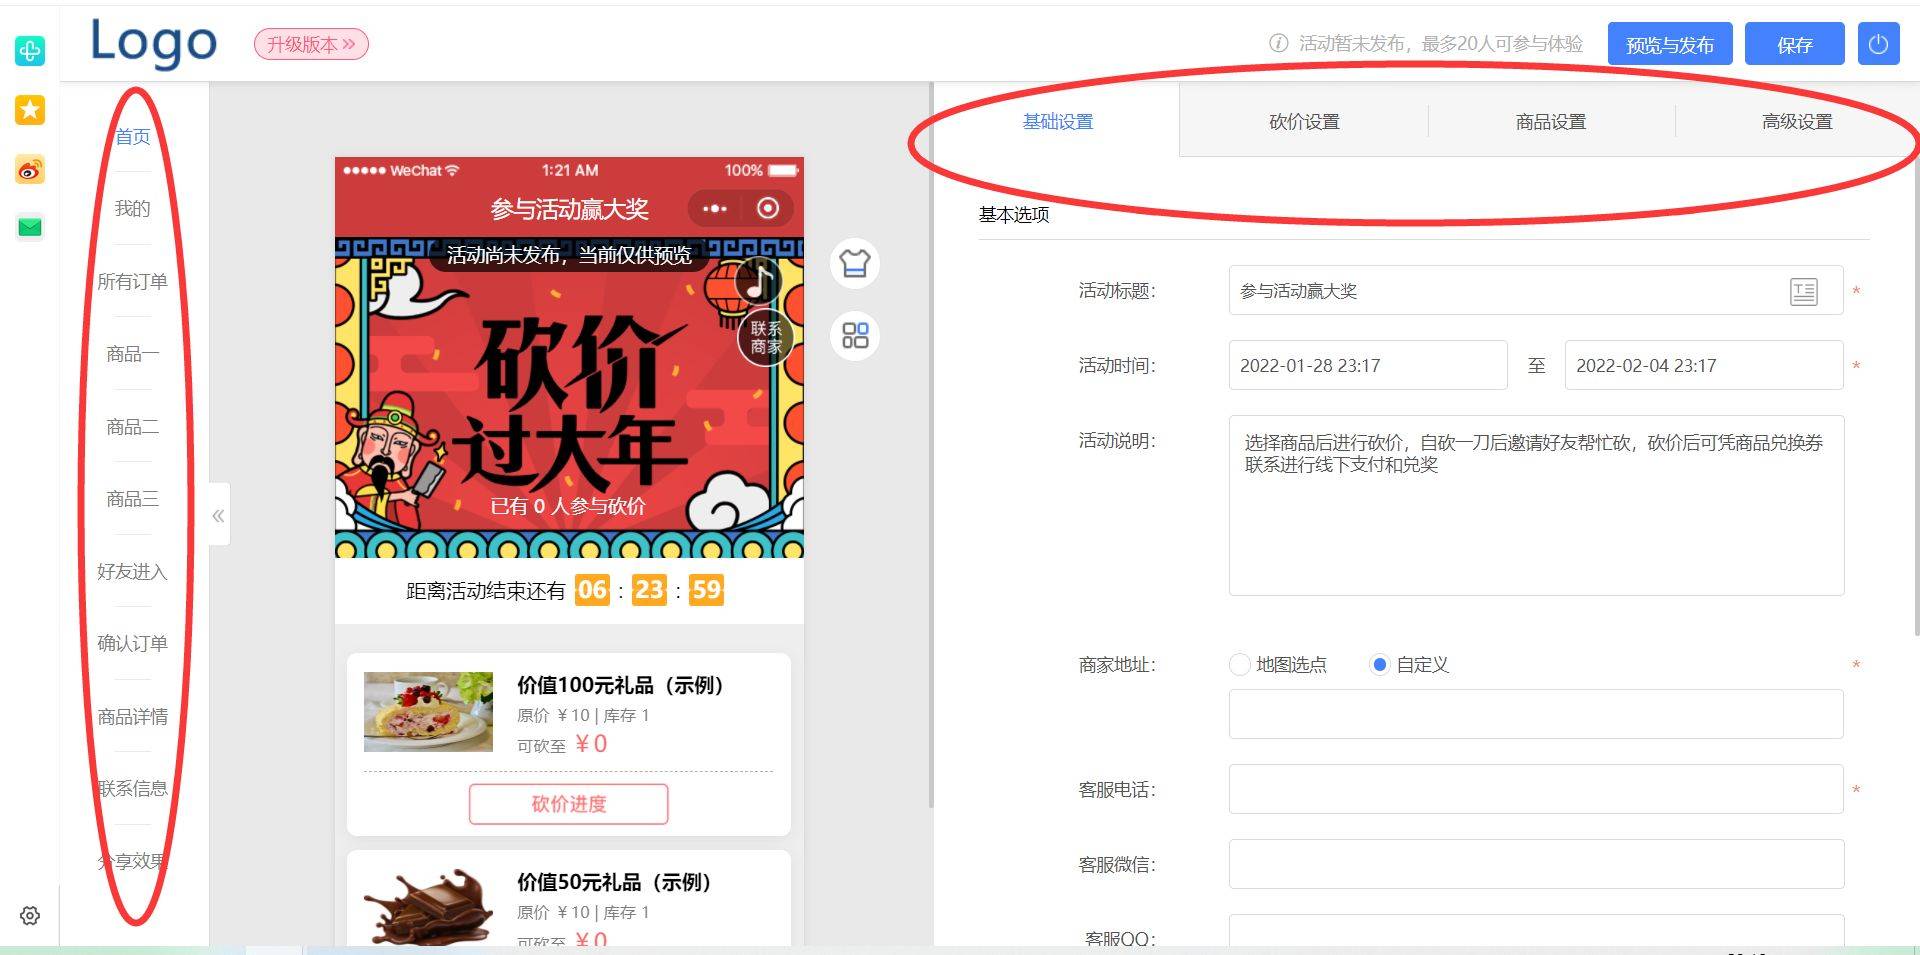
Task: Open the 商品详情 page in sidebar
Action: (132, 716)
